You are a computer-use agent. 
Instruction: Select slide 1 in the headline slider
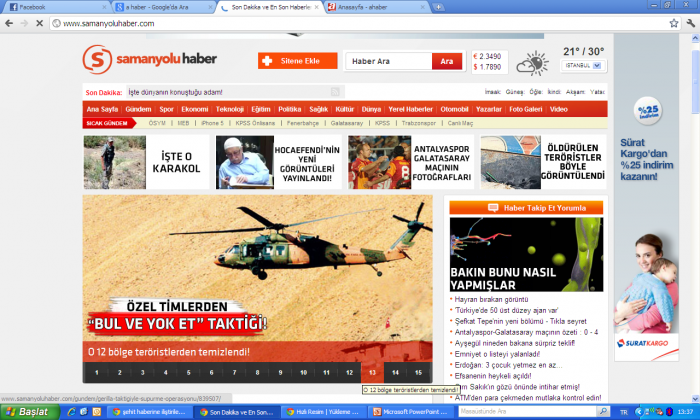pos(96,372)
